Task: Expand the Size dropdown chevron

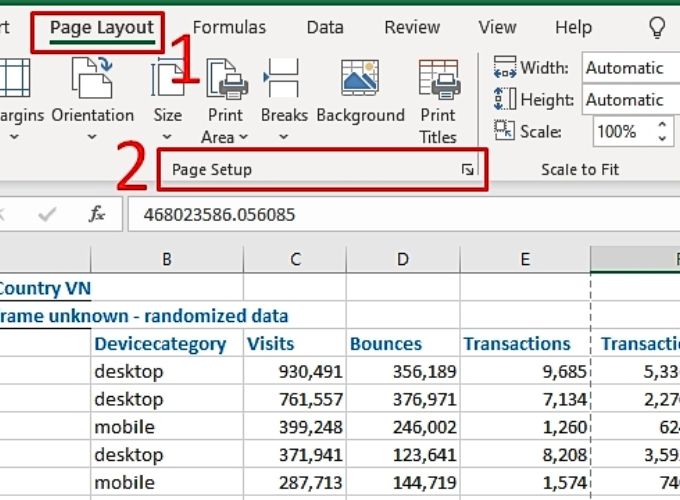Action: click(x=167, y=137)
